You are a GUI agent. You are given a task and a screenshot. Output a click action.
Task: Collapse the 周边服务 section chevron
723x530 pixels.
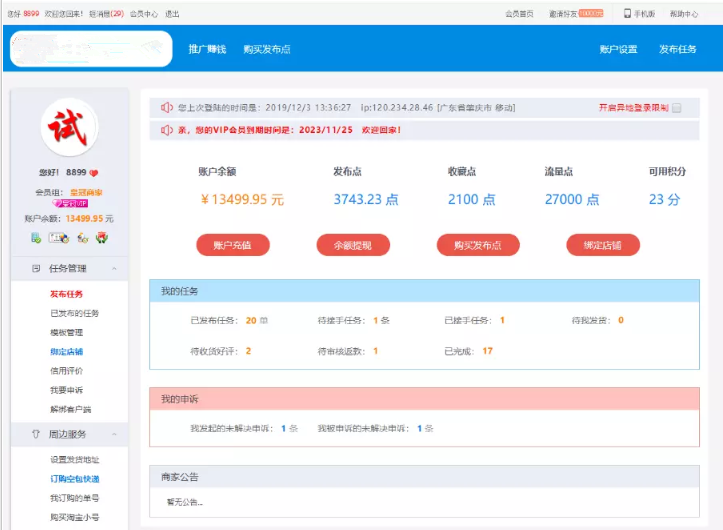114,434
